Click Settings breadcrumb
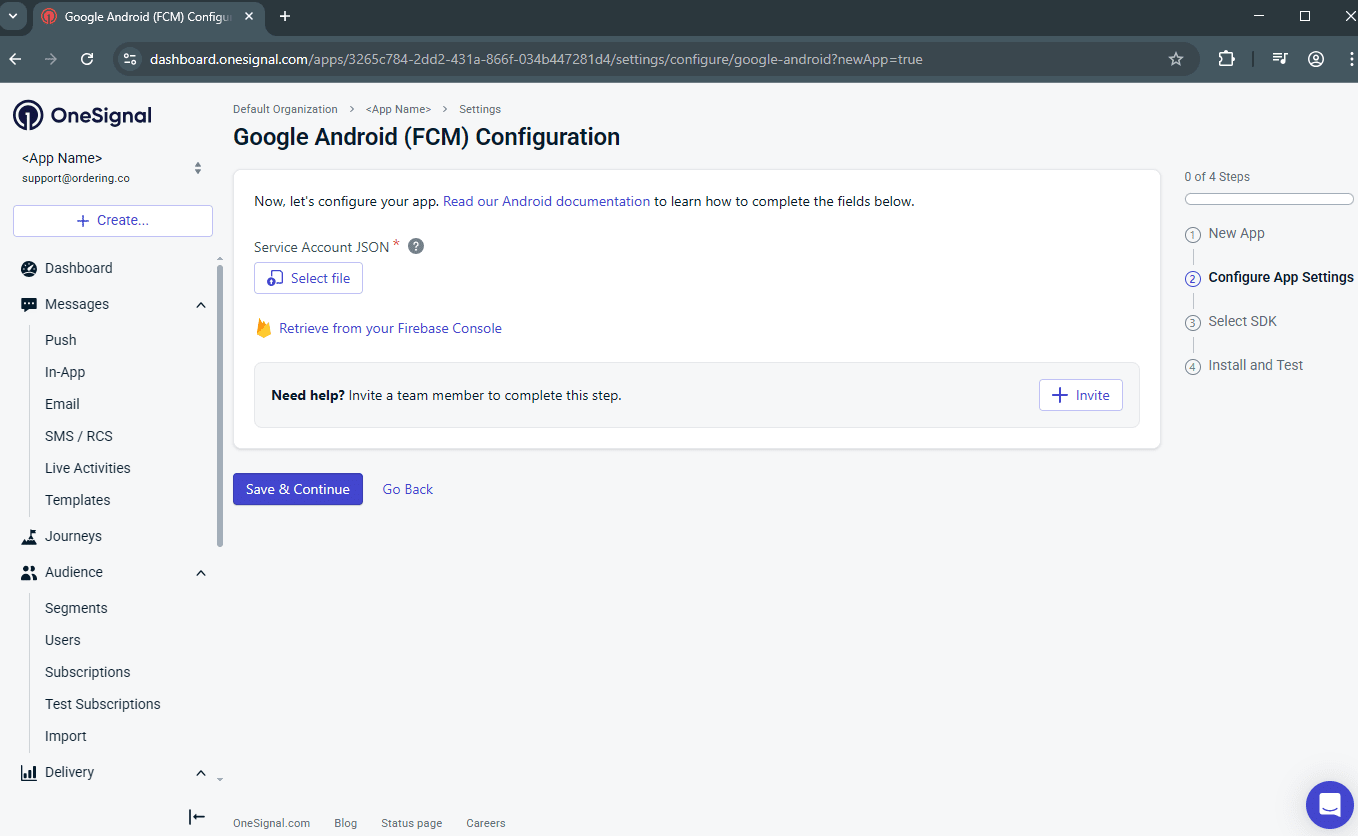 [x=480, y=109]
